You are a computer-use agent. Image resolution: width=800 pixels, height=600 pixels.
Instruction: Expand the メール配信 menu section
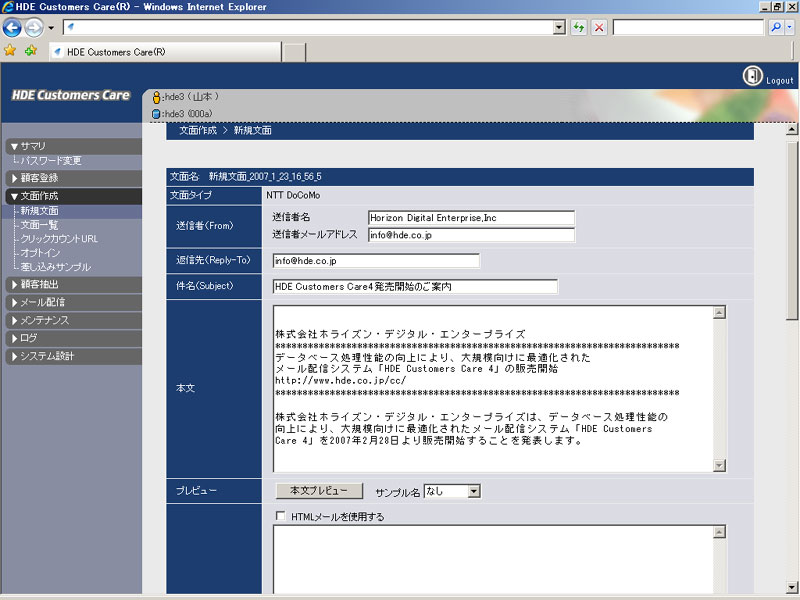pos(73,303)
